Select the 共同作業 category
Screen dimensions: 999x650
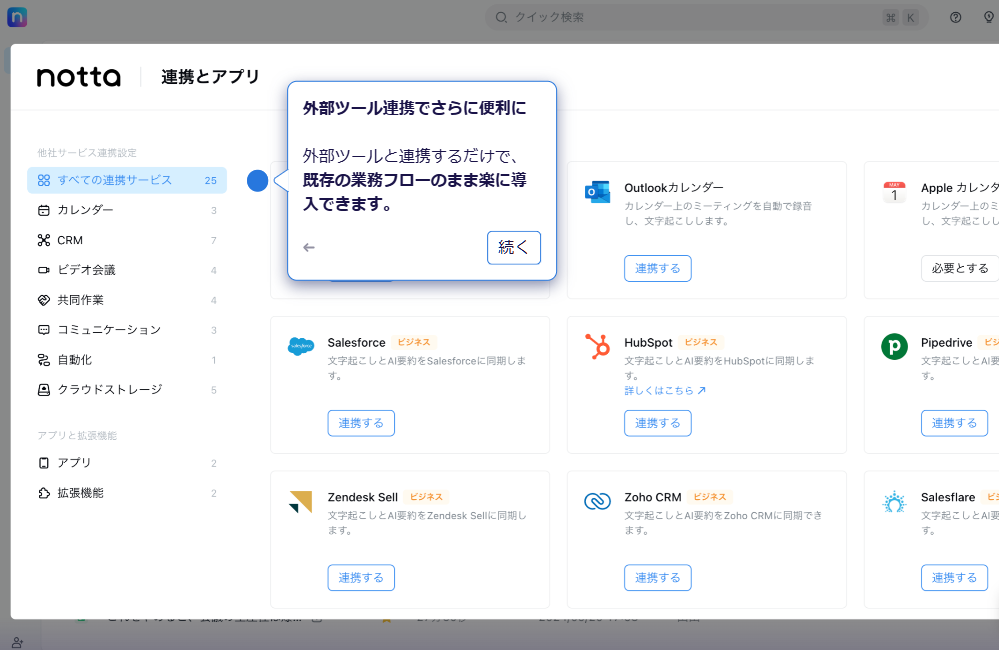[x=127, y=300]
